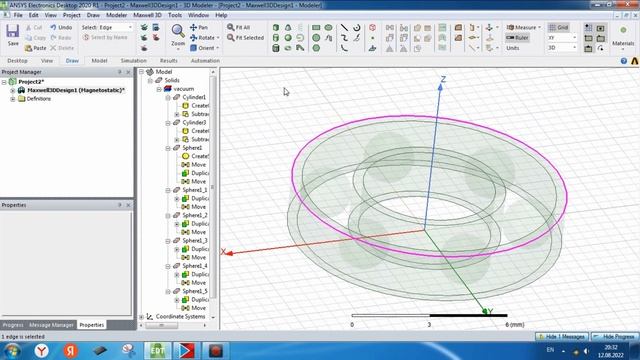640x360 pixels.
Task: Expand the Definitions folder in Project Manager
Action: (13, 99)
